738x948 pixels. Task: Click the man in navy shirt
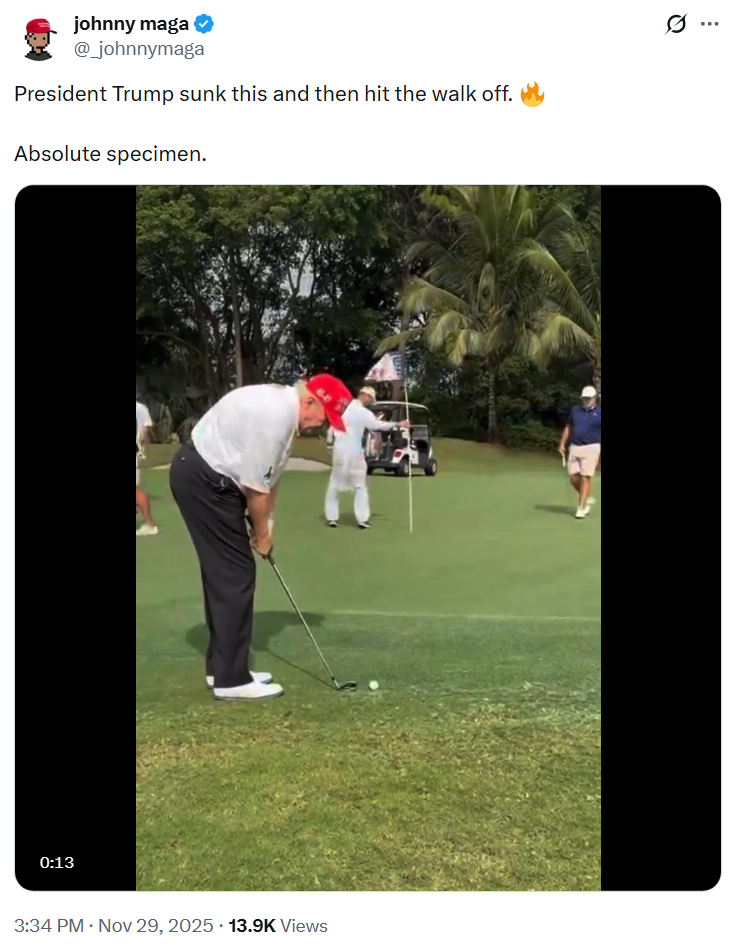581,451
